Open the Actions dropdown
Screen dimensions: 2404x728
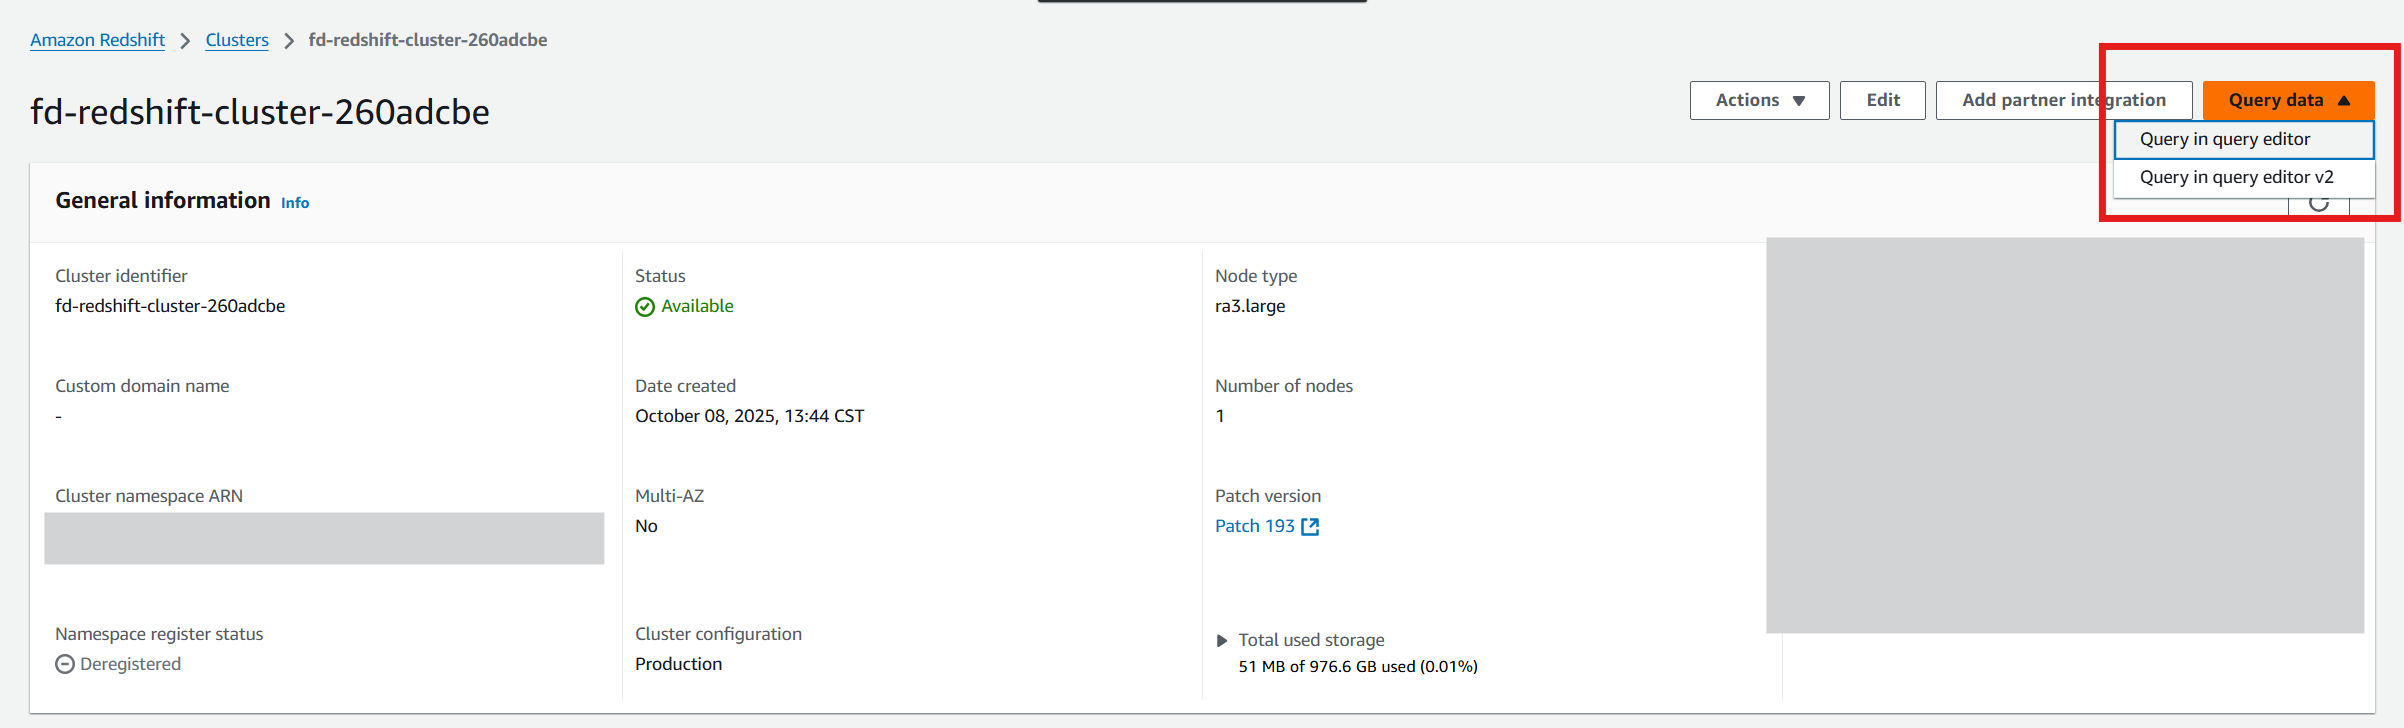pyautogui.click(x=1759, y=100)
